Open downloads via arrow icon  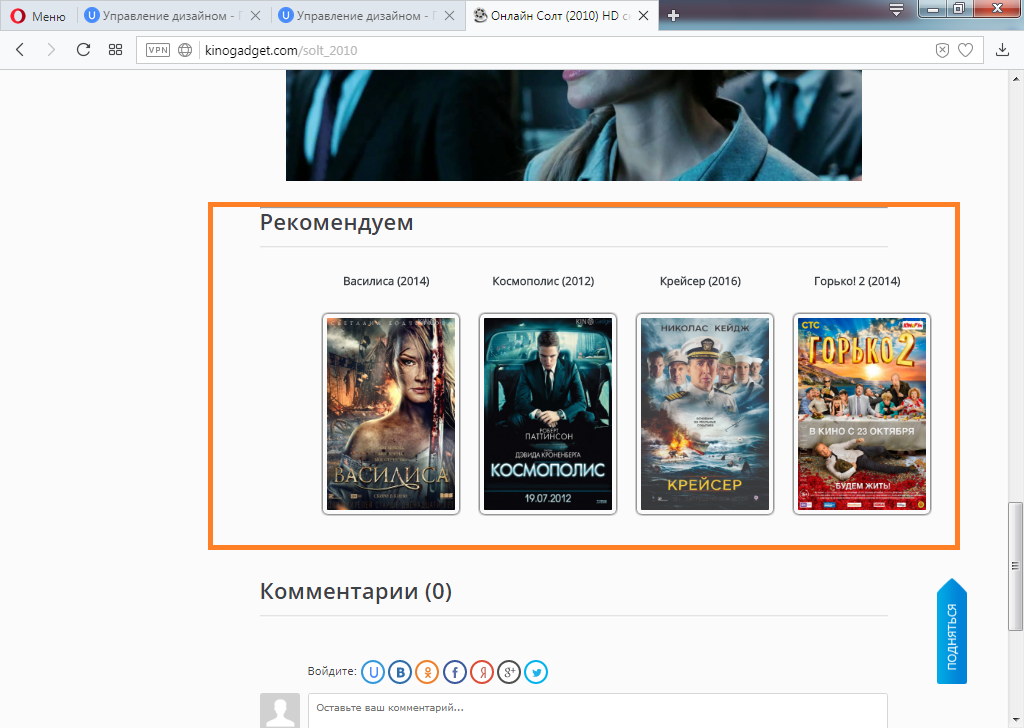pyautogui.click(x=1002, y=50)
